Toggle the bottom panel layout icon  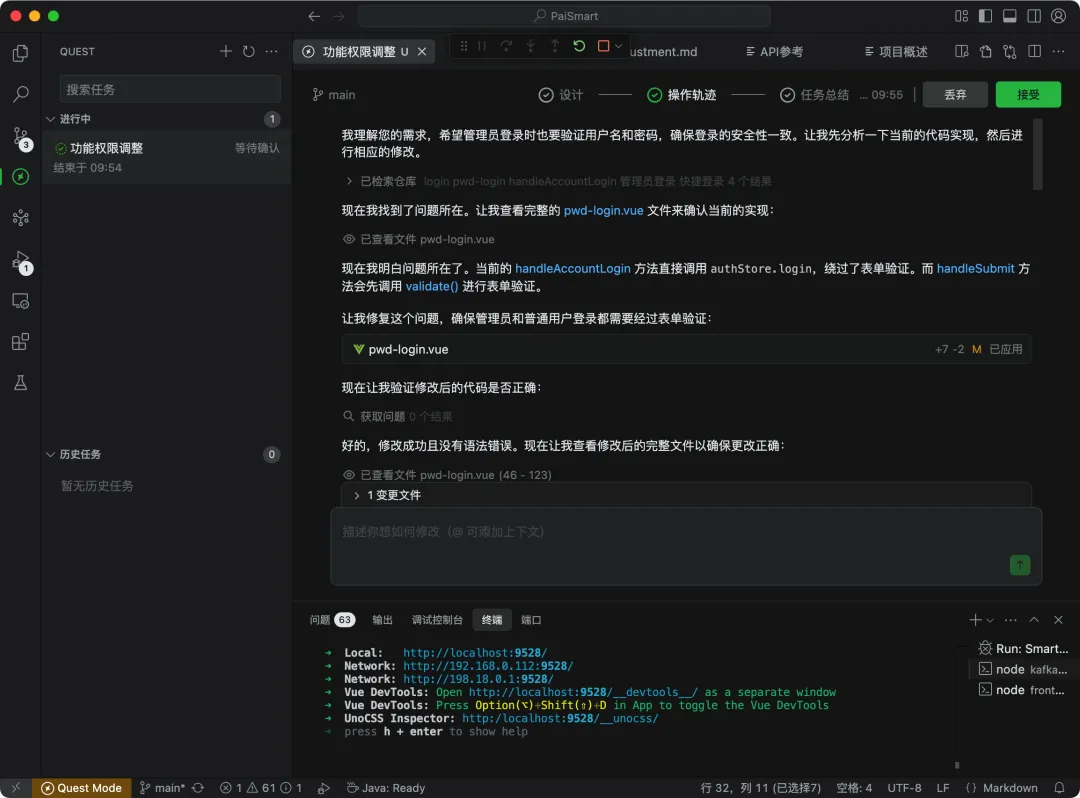click(x=1010, y=16)
